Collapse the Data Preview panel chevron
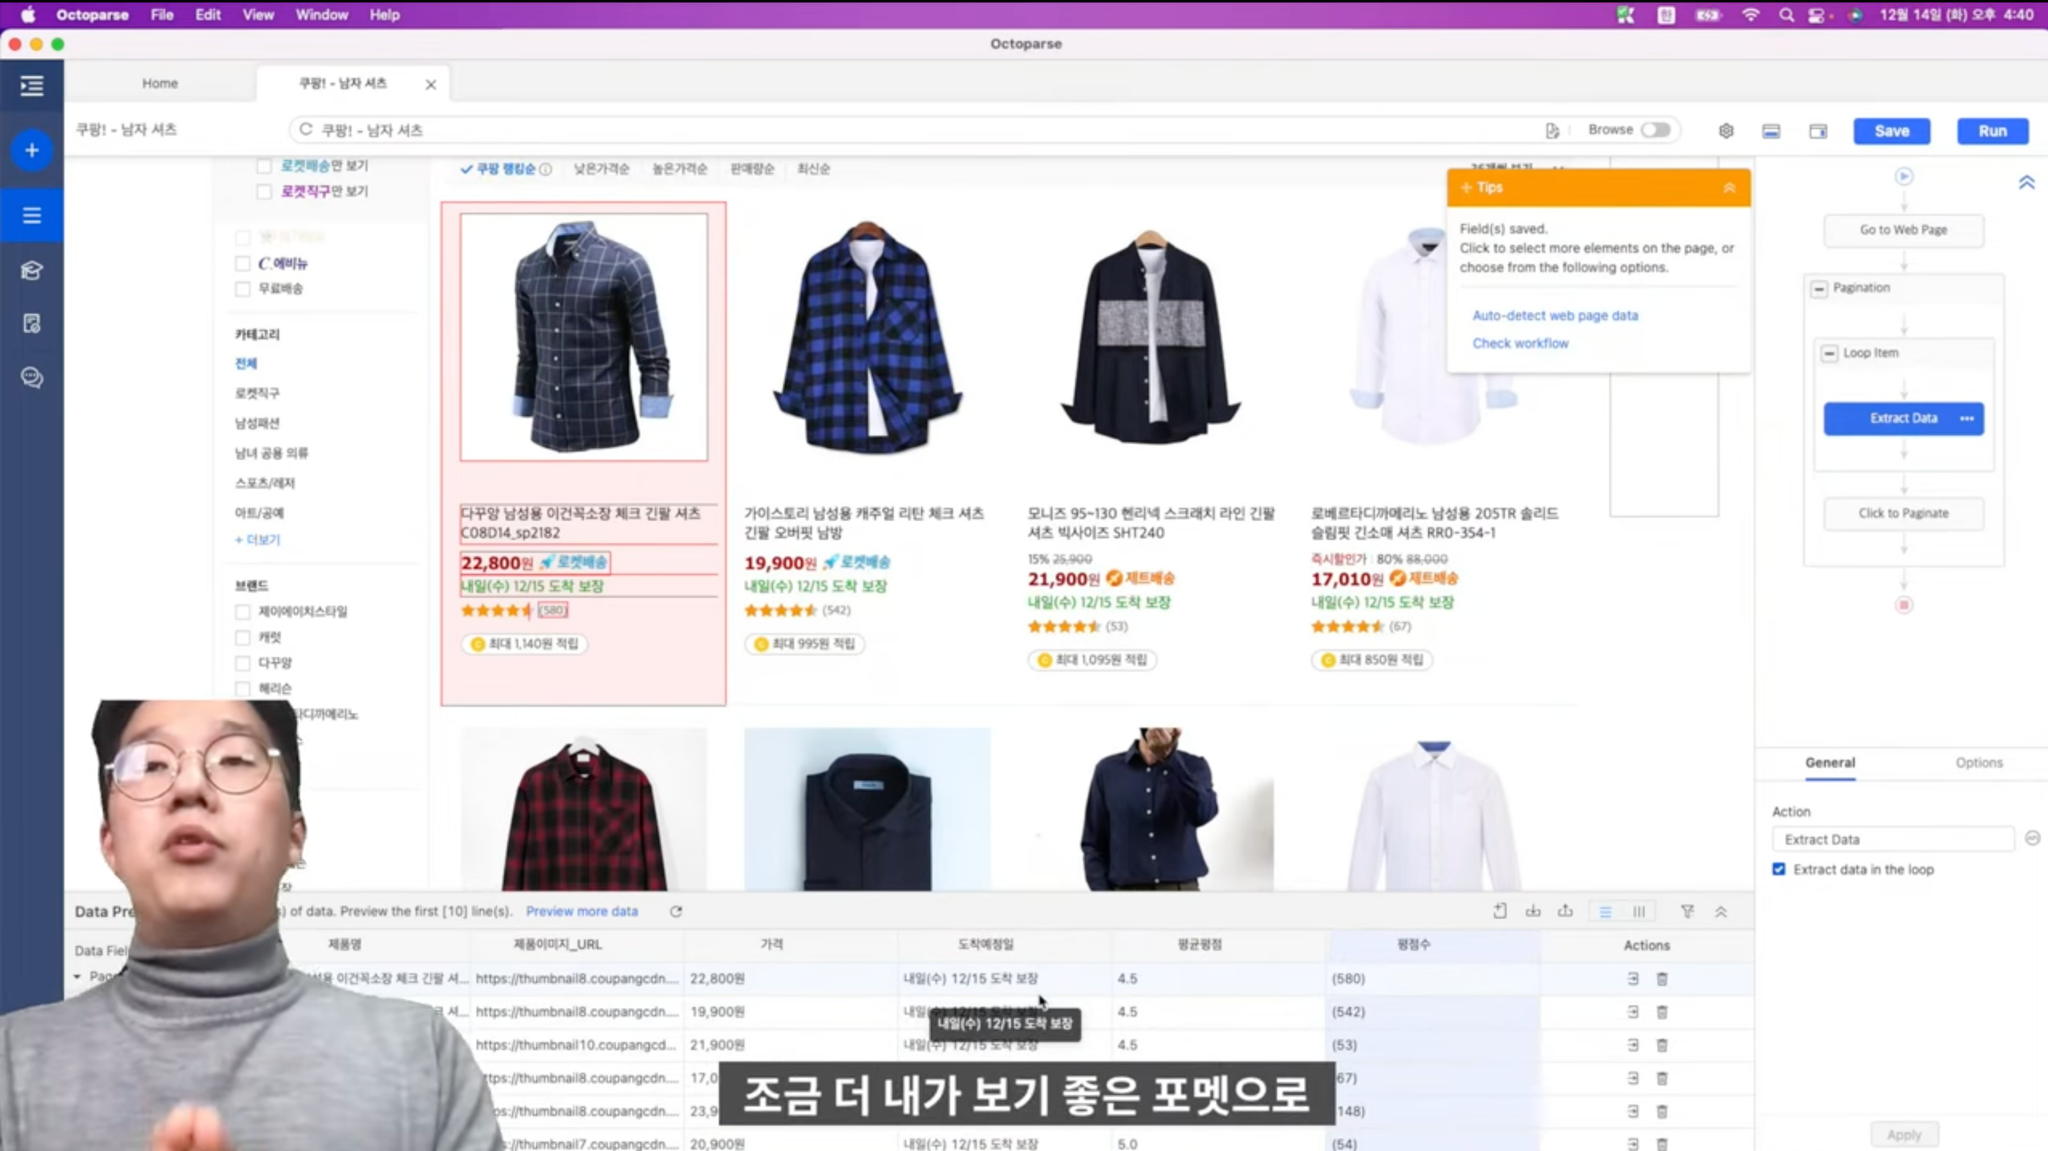Viewport: 2048px width, 1151px height. coord(1721,911)
